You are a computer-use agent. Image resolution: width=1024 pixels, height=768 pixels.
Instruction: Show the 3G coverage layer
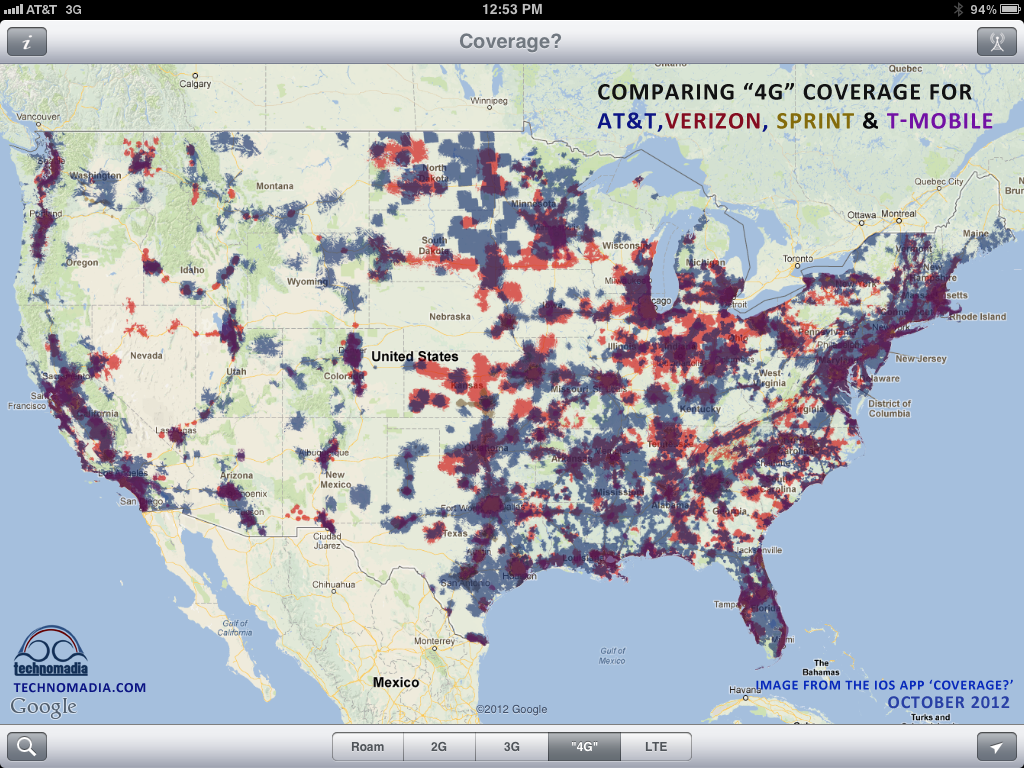(x=511, y=747)
